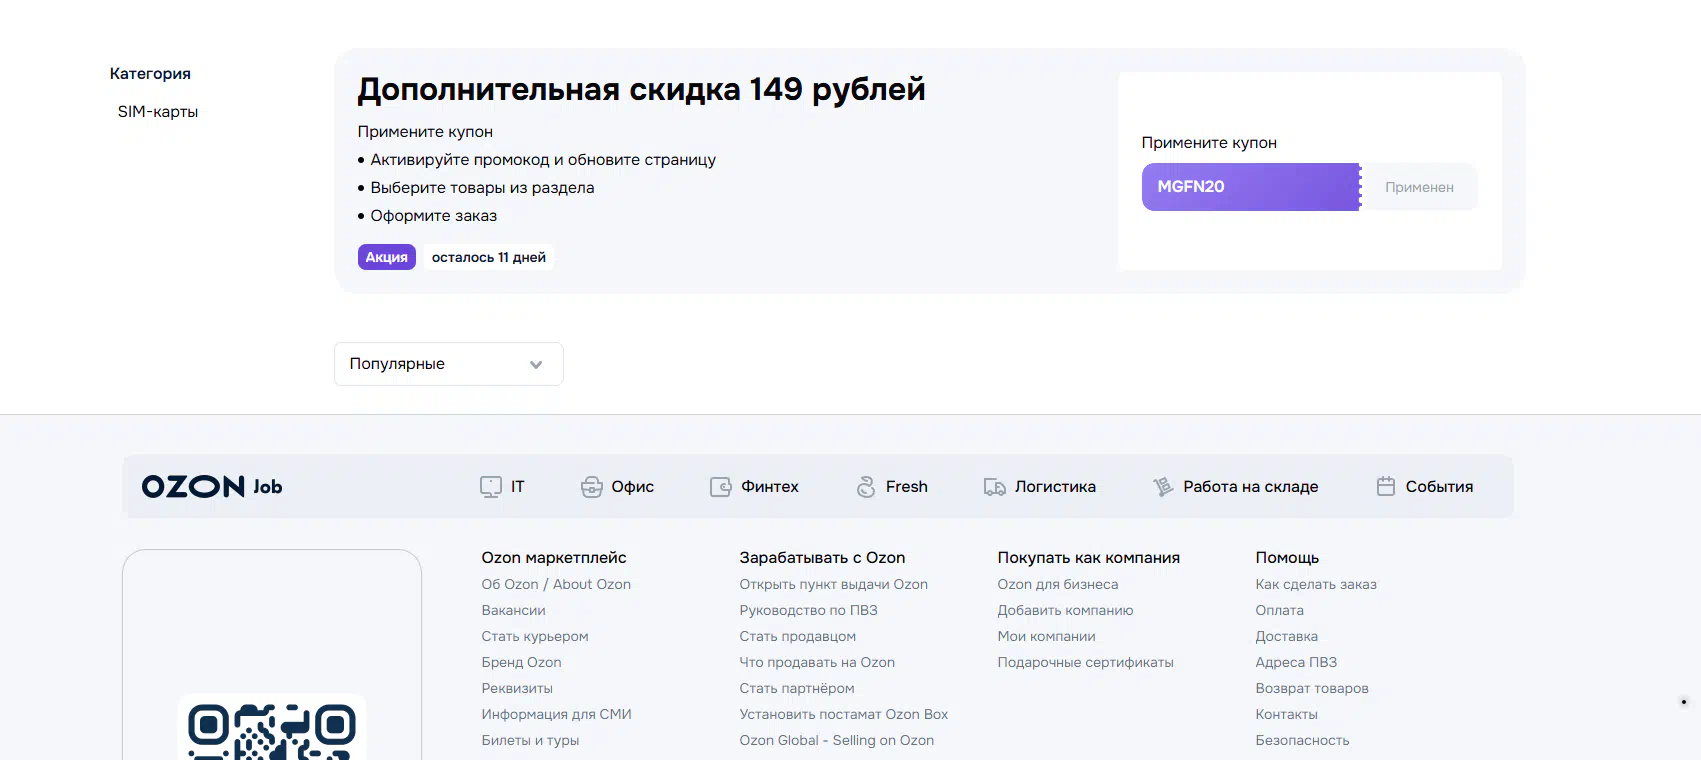This screenshot has width=1701, height=760.
Task: Click the осталось 11 дней label
Action: point(489,257)
